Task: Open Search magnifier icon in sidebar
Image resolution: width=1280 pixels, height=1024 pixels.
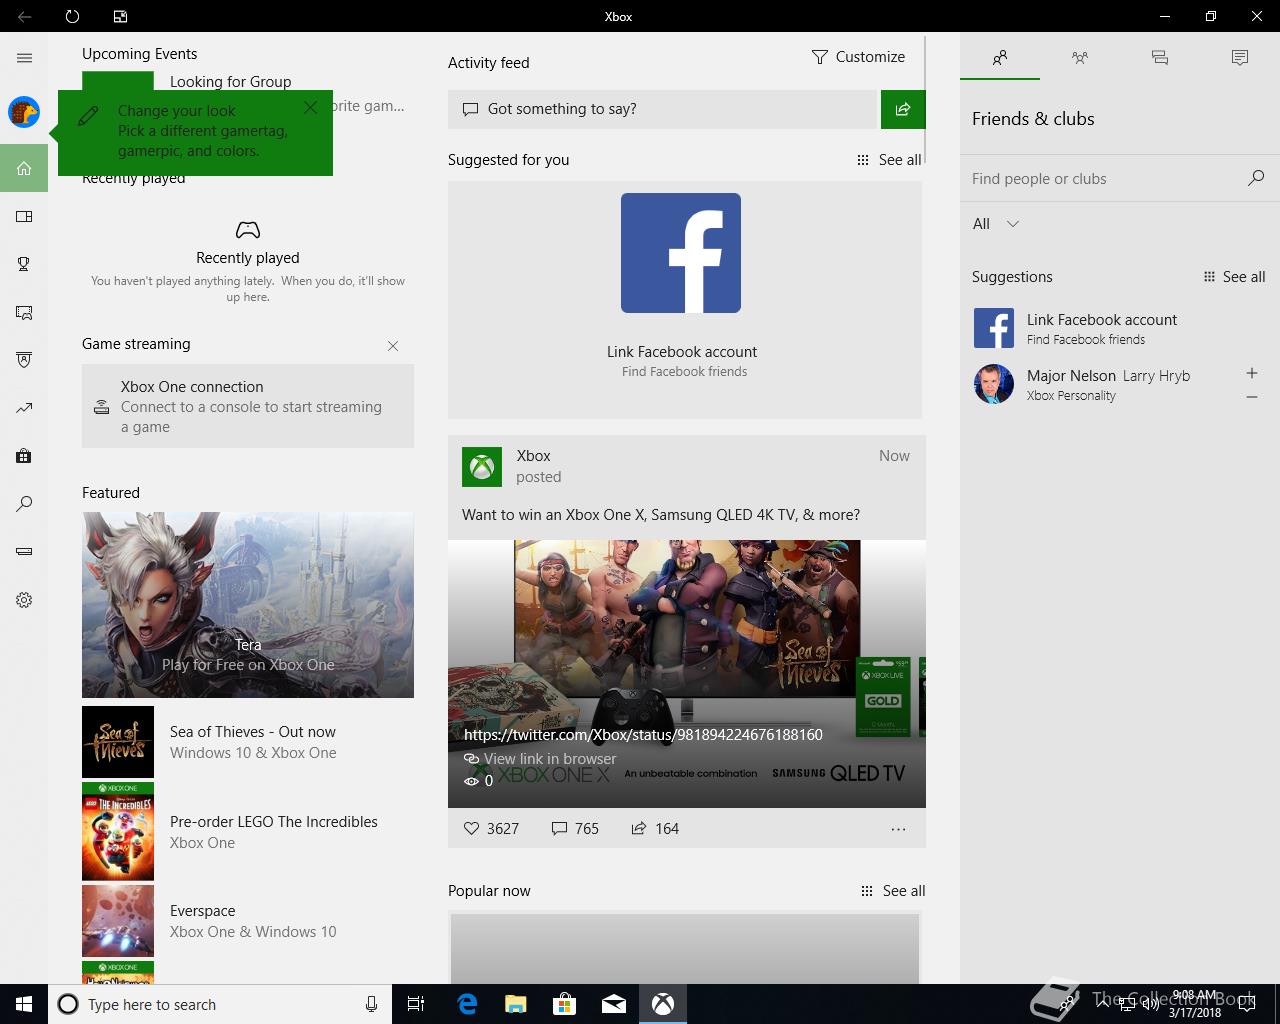Action: (x=24, y=504)
